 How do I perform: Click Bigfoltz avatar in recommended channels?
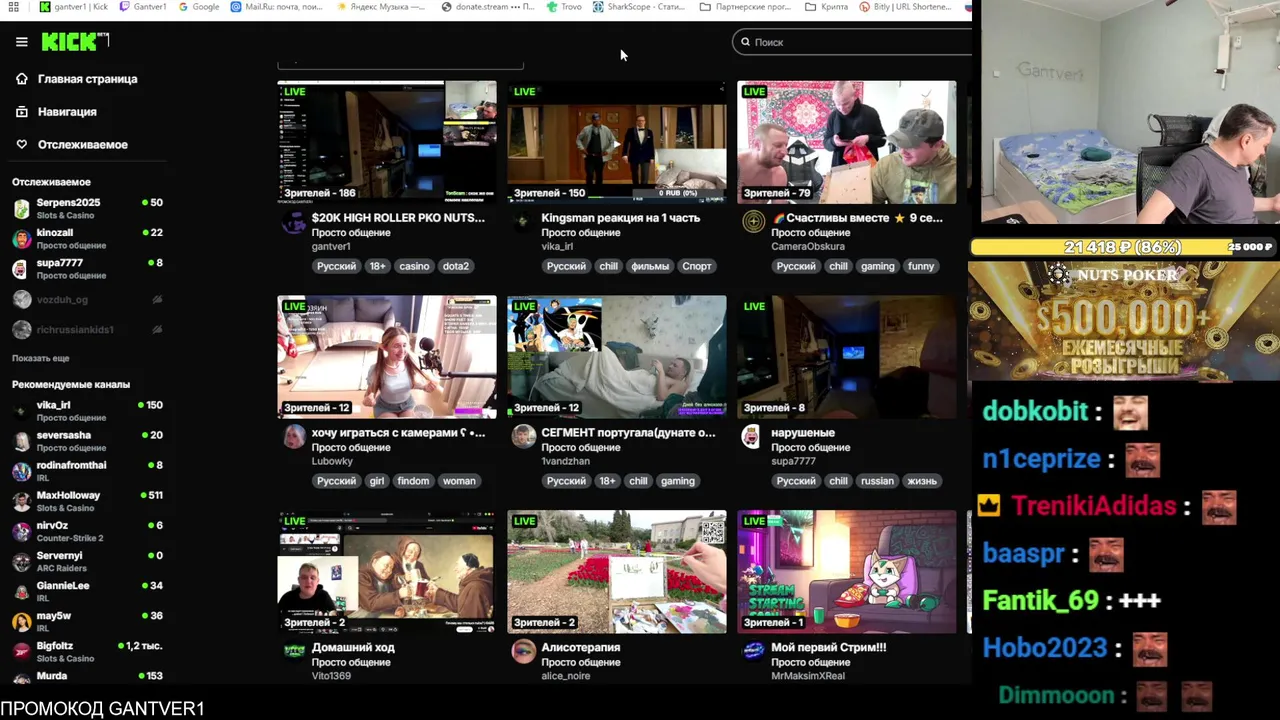click(21, 651)
